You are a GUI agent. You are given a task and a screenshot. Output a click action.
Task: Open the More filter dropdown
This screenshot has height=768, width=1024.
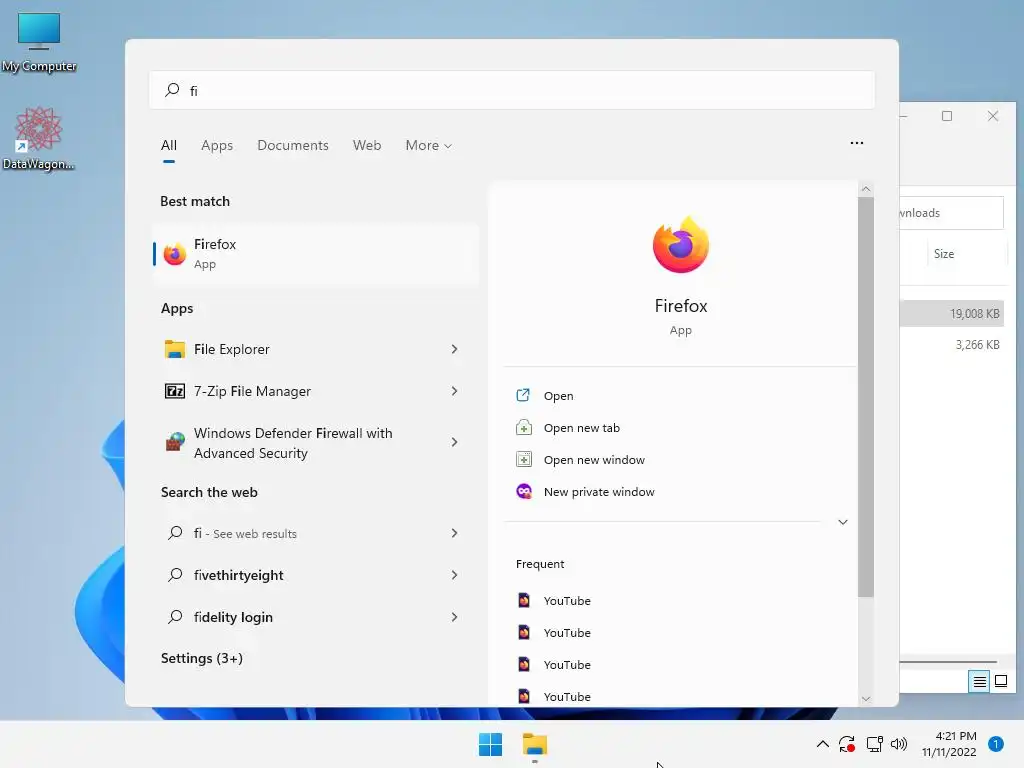[428, 145]
